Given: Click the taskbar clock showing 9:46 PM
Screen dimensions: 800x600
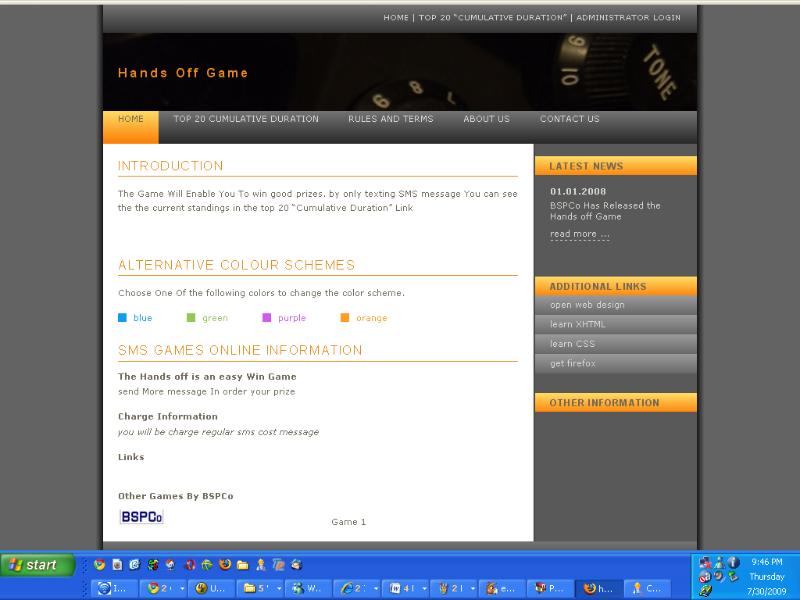Looking at the screenshot, I should 767,562.
